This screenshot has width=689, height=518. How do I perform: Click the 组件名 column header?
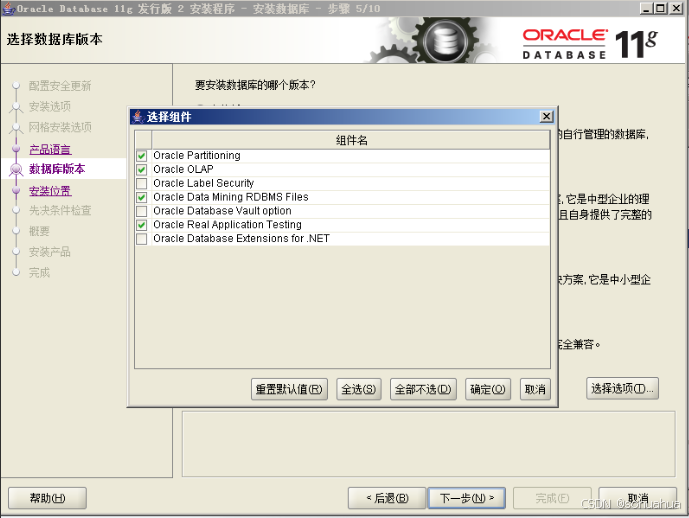[351, 141]
